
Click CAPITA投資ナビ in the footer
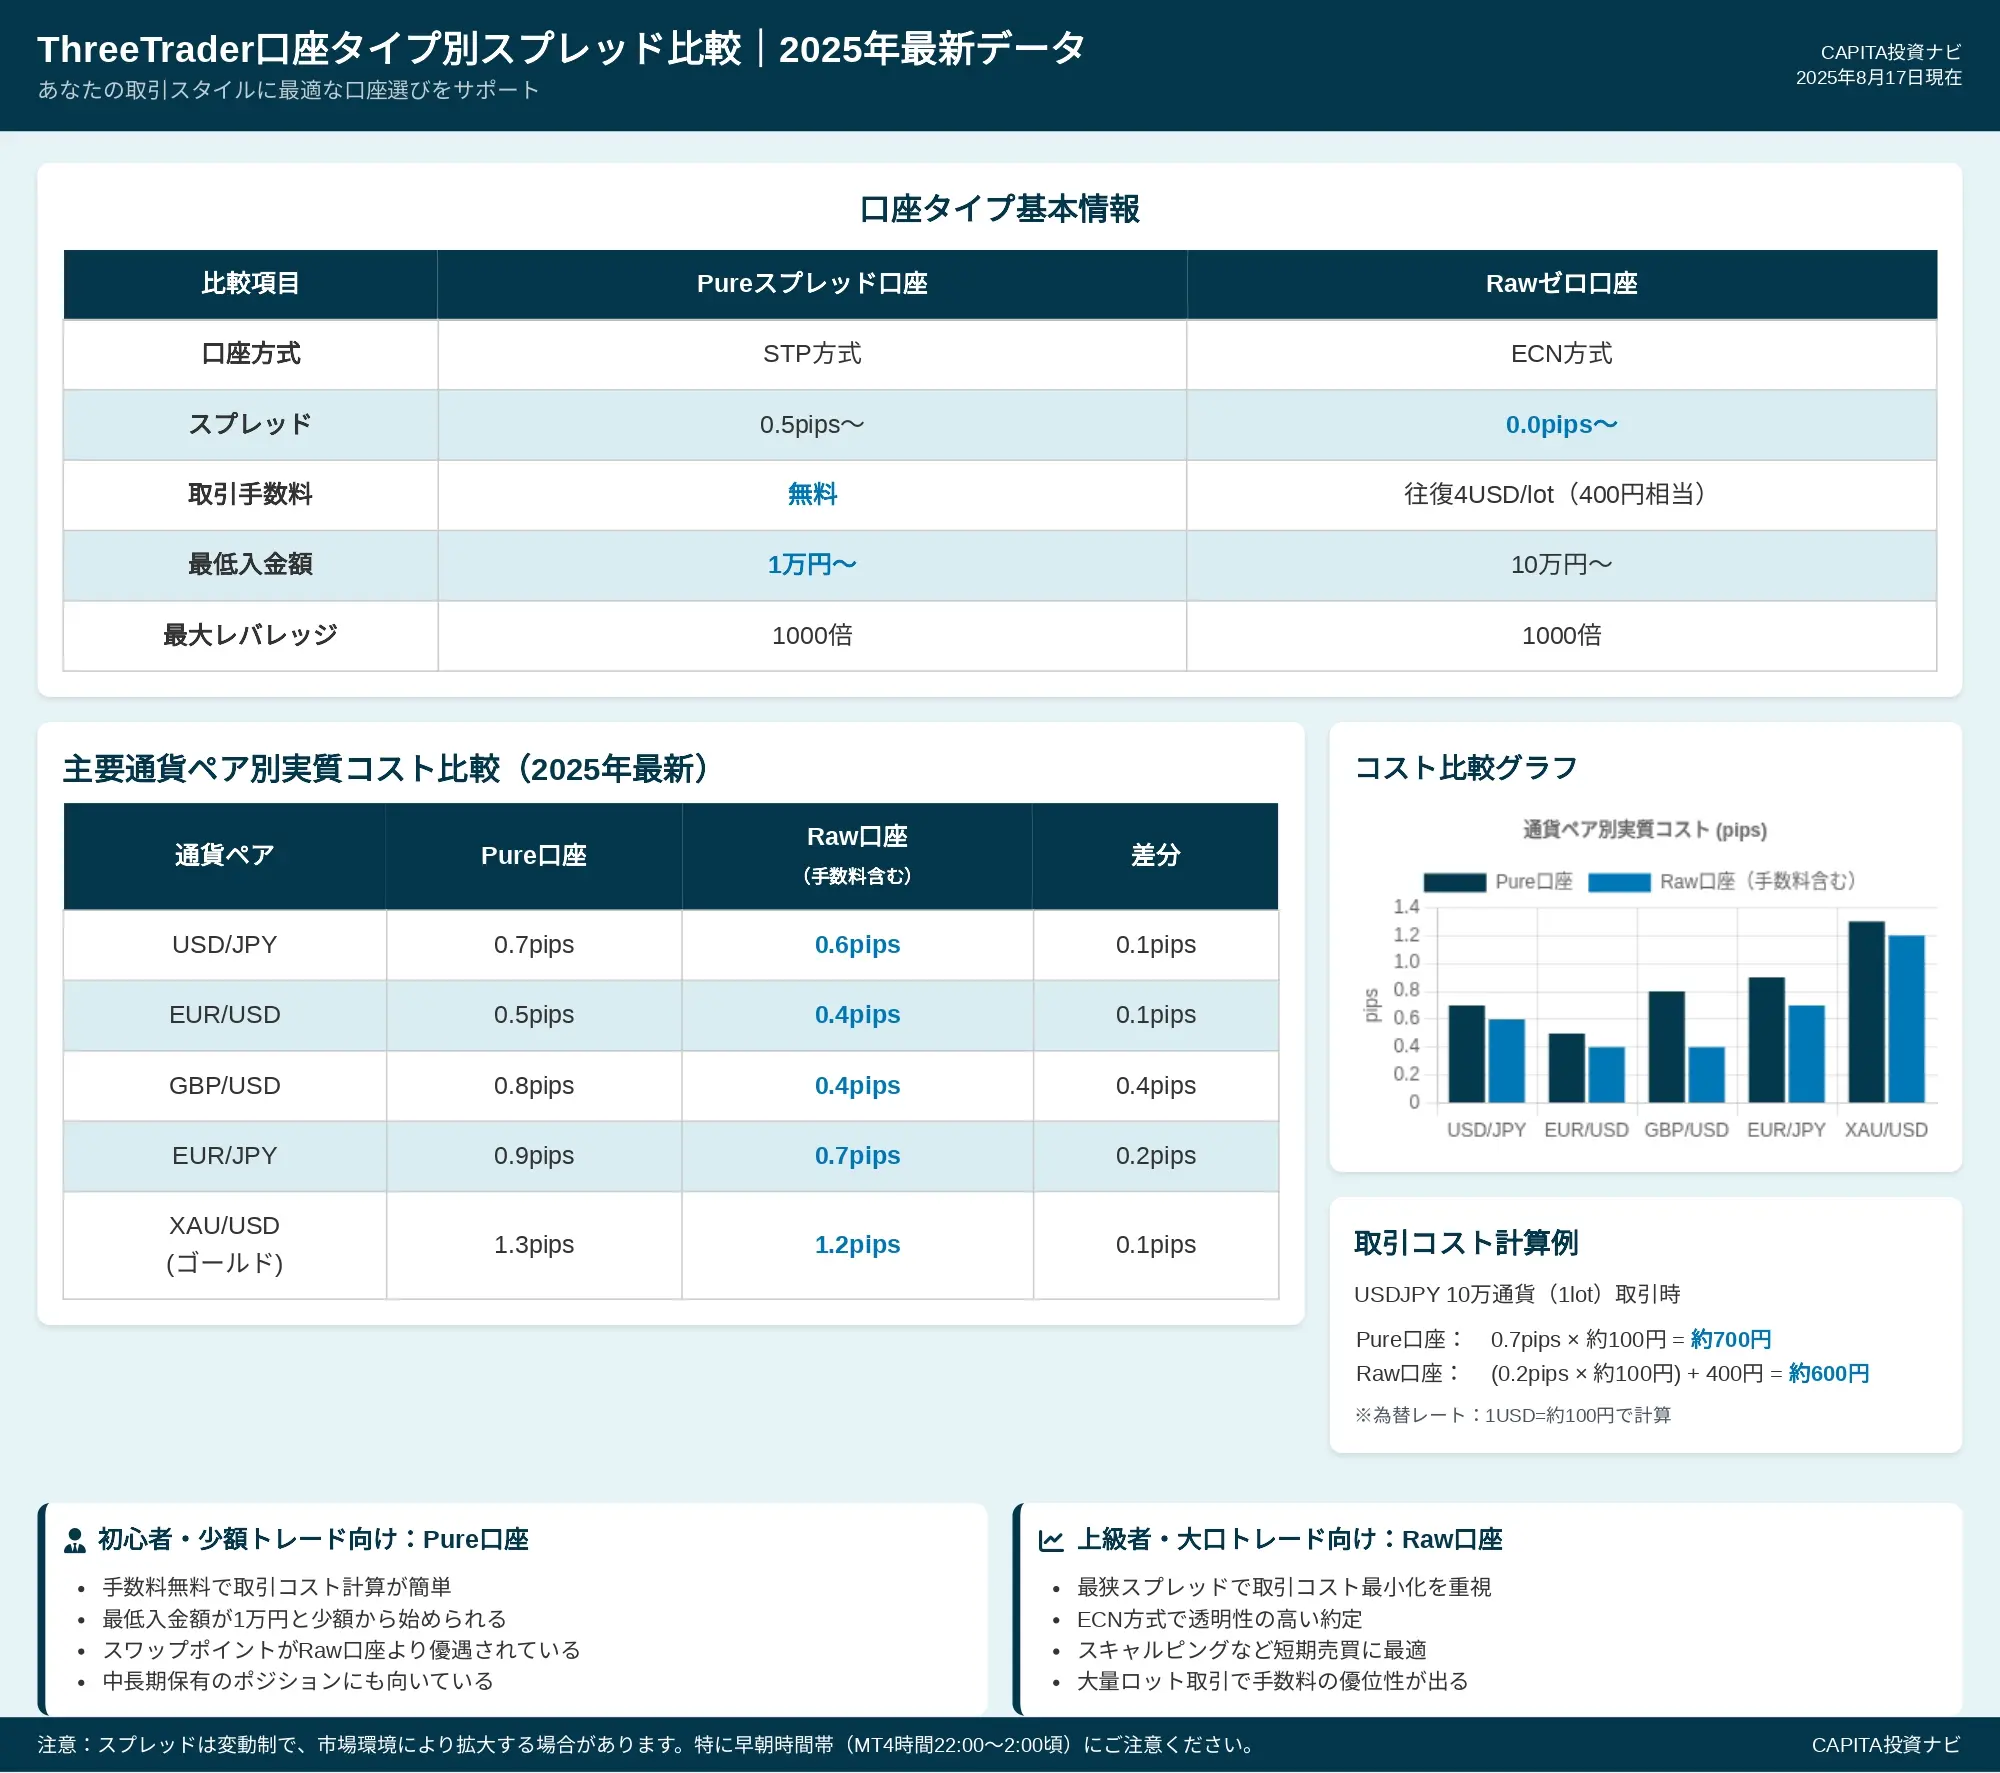pyautogui.click(x=1886, y=1745)
